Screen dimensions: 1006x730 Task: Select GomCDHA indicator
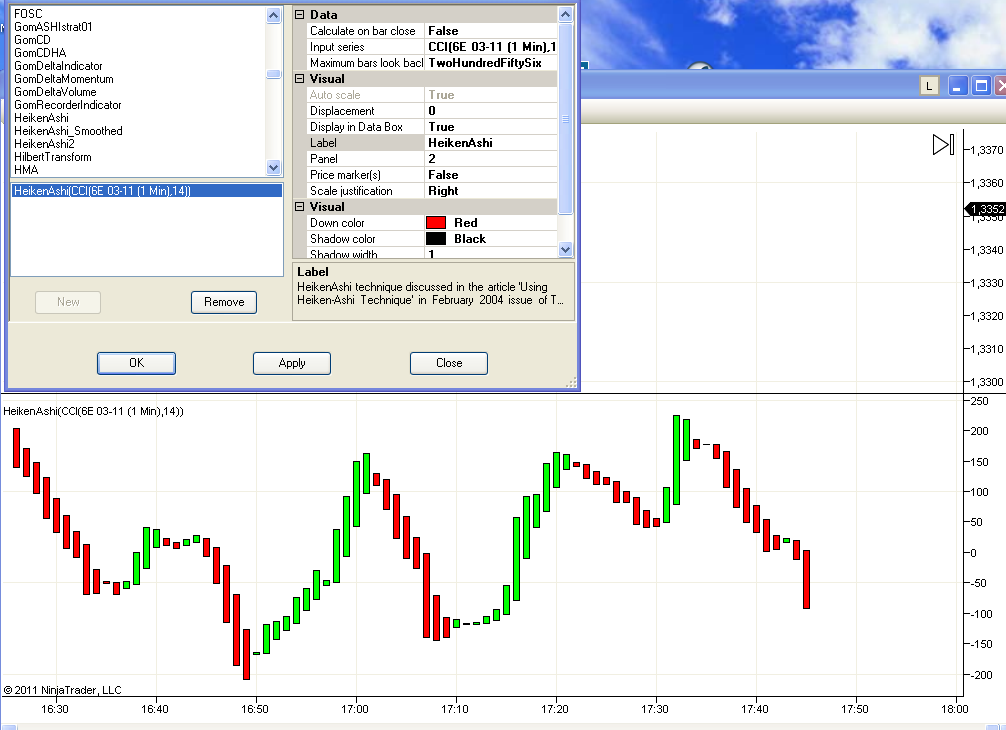[40, 53]
